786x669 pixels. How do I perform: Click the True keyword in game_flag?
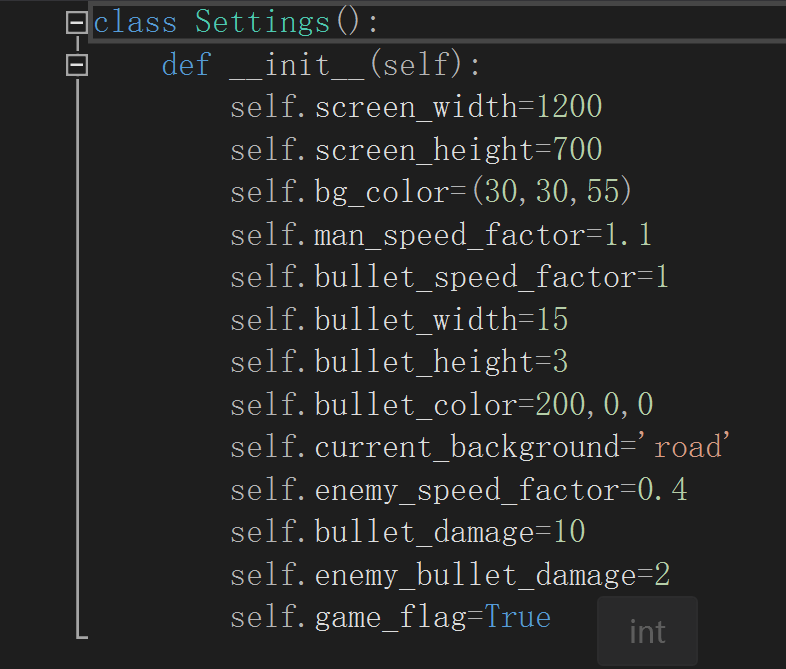[518, 617]
